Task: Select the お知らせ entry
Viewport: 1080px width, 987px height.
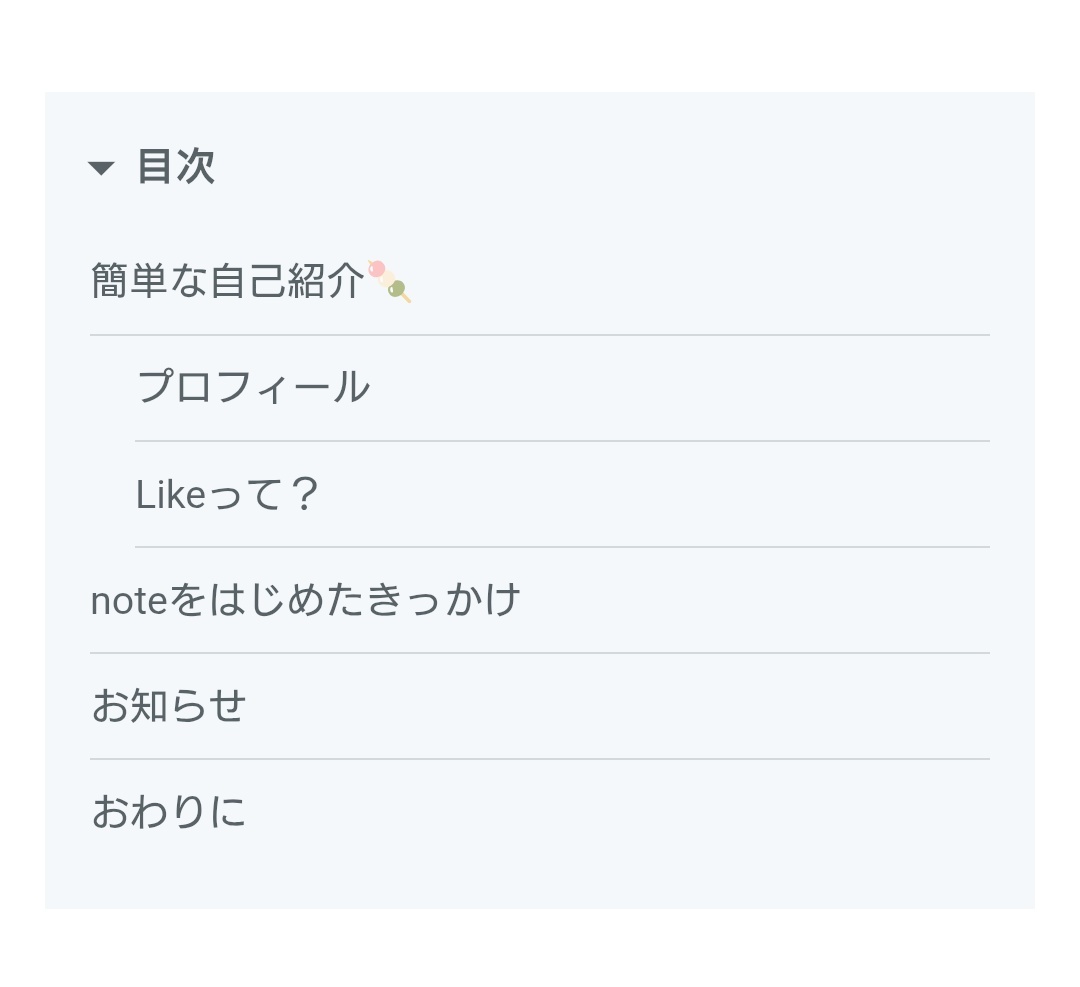Action: coord(168,706)
